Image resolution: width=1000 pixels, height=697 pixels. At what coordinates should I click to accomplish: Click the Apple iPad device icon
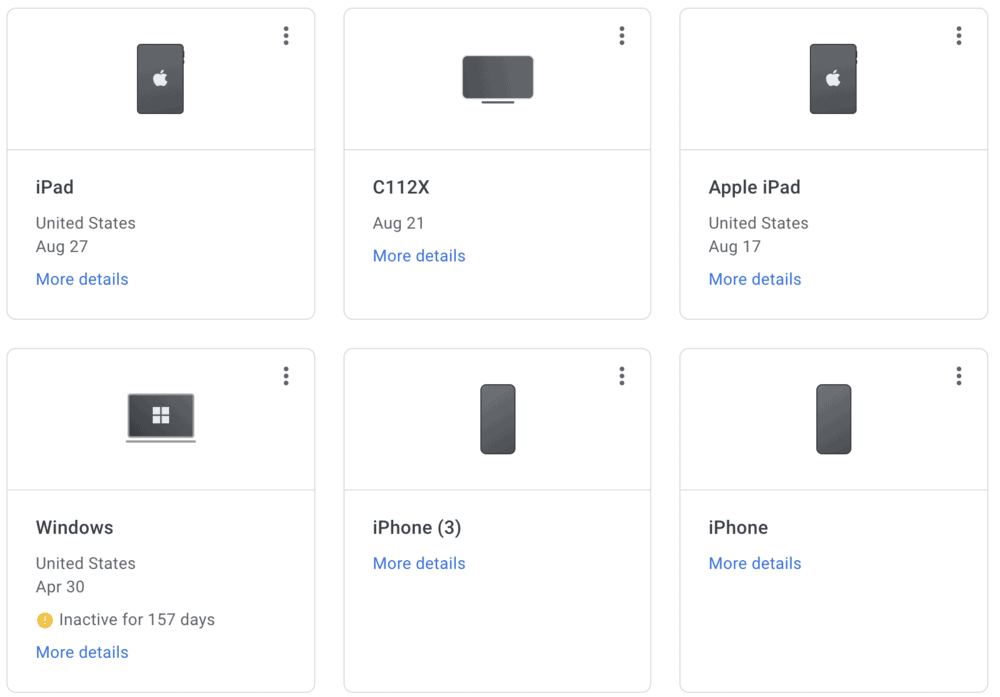(833, 78)
